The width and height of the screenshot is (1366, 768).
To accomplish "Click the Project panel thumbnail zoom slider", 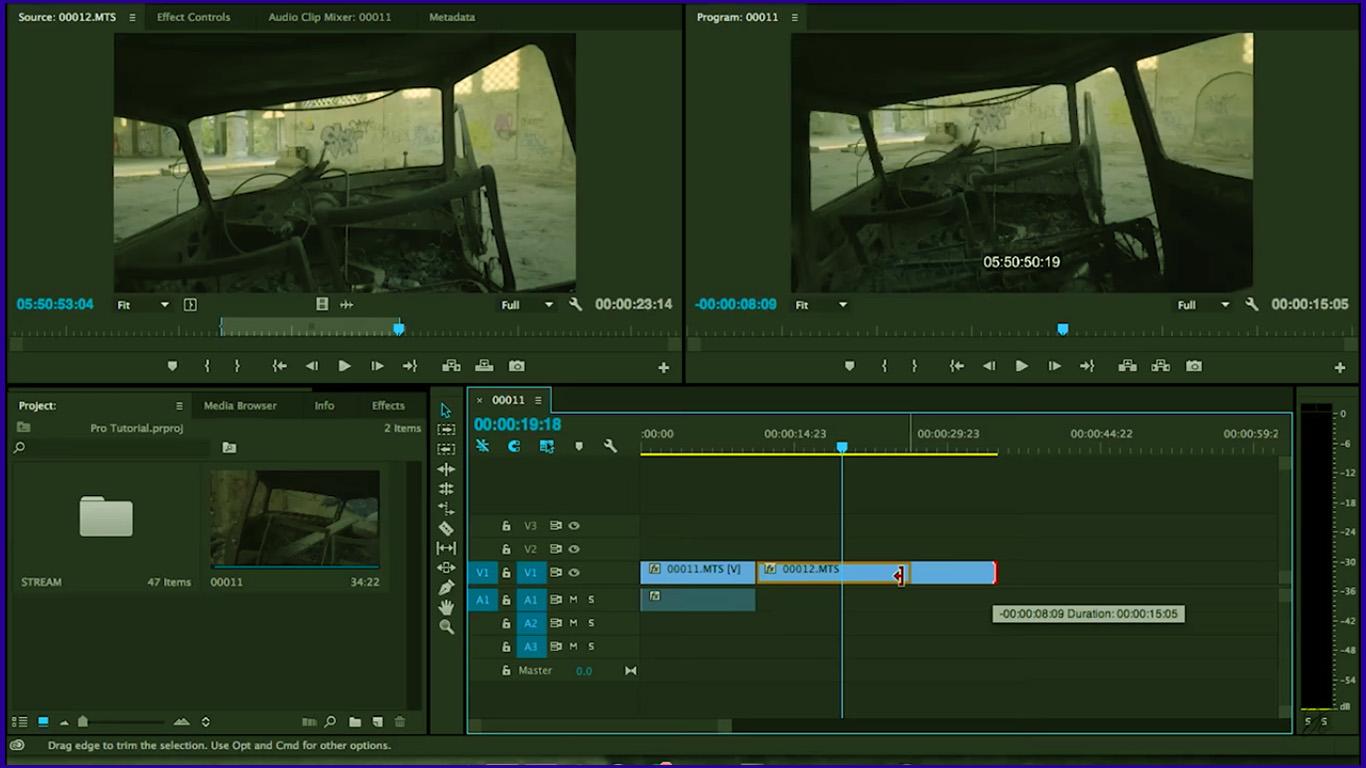I will 84,722.
